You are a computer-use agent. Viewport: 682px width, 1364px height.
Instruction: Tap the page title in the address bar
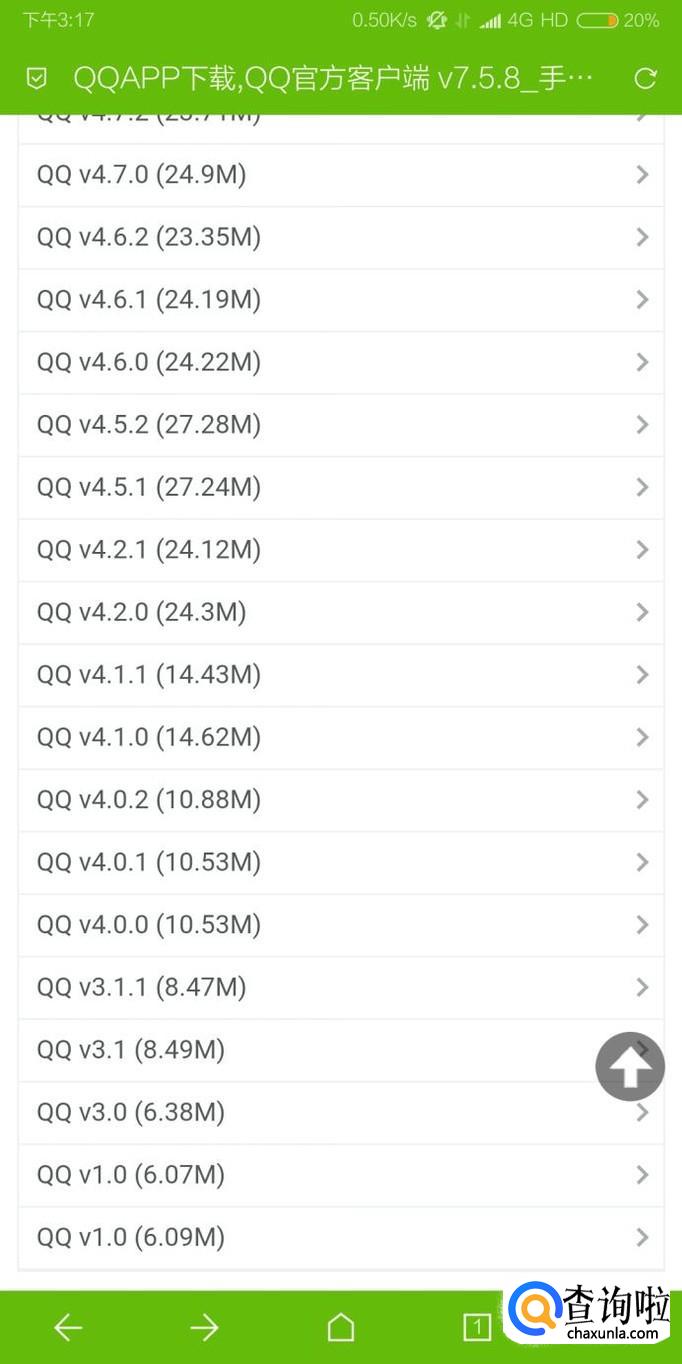click(333, 78)
